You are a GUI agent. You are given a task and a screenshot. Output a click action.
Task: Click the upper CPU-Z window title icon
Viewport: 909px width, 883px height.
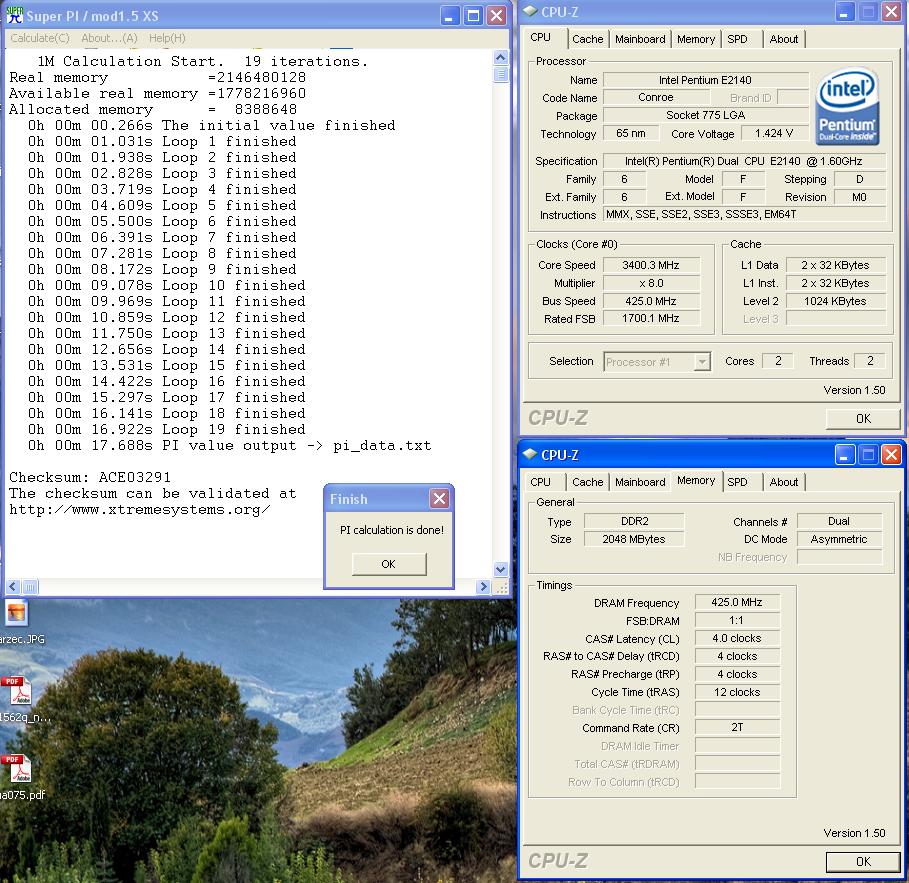point(530,12)
